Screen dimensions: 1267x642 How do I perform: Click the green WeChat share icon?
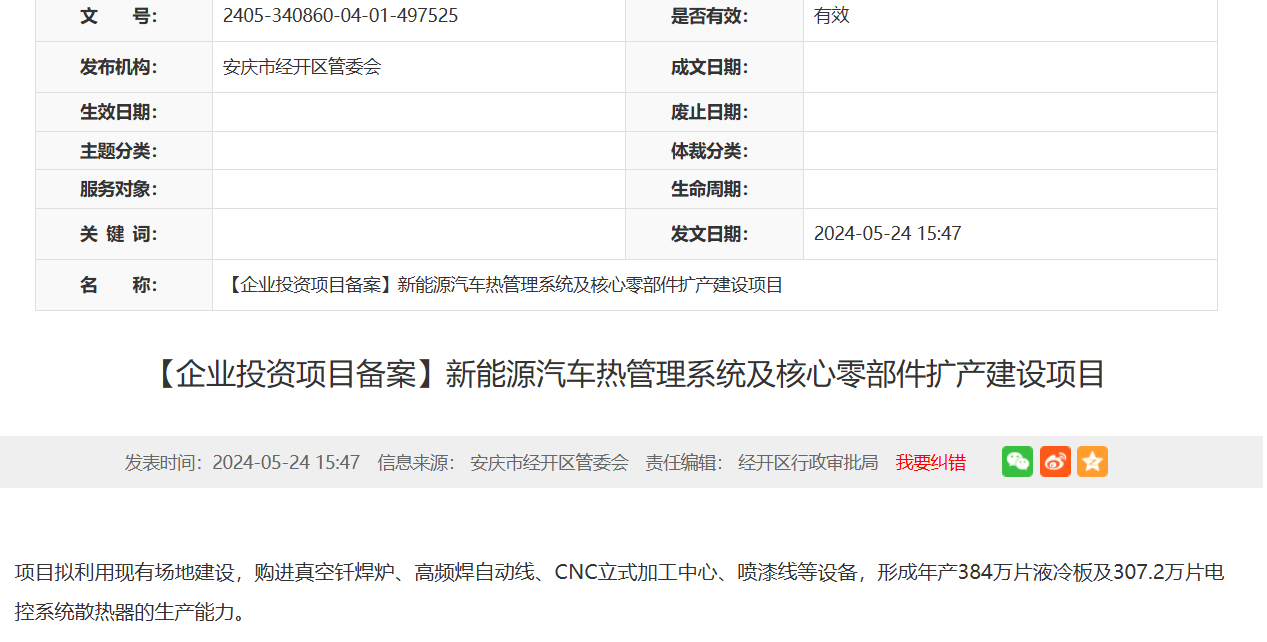click(1017, 461)
